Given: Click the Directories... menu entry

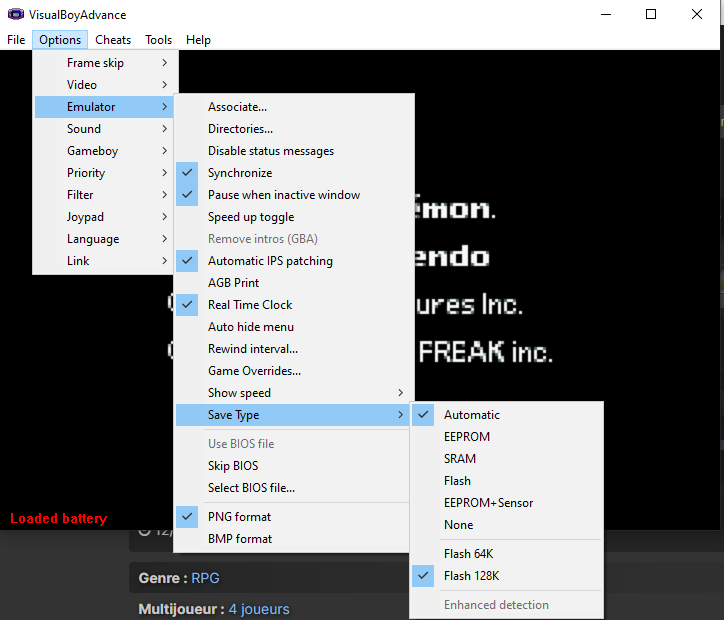Looking at the screenshot, I should 240,129.
